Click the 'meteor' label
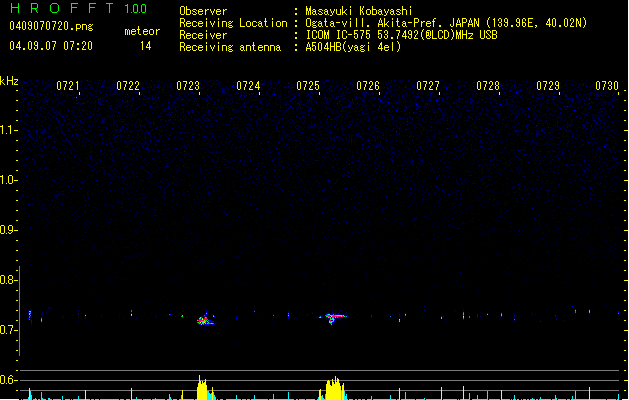Screen dimensions: 629x400 [x=142, y=31]
